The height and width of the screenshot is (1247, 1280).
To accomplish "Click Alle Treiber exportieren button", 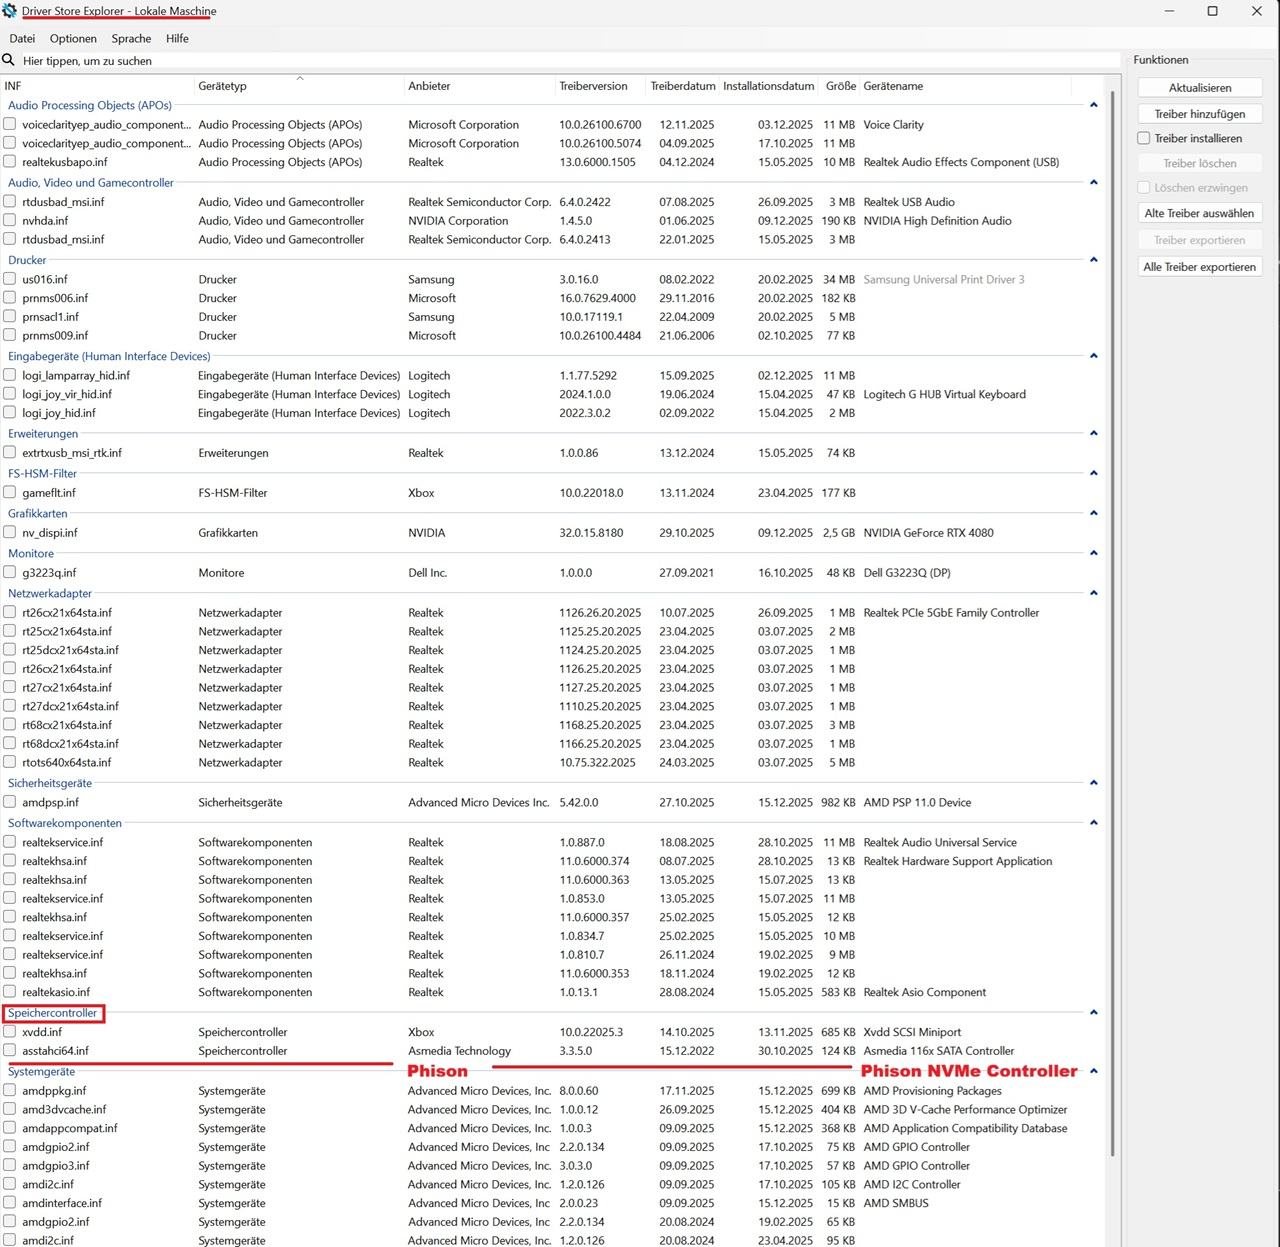I will coord(1200,267).
